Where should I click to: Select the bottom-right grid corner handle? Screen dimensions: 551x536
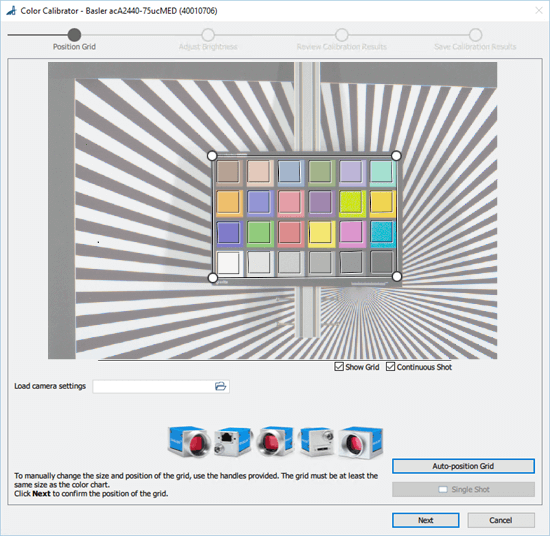tap(397, 277)
